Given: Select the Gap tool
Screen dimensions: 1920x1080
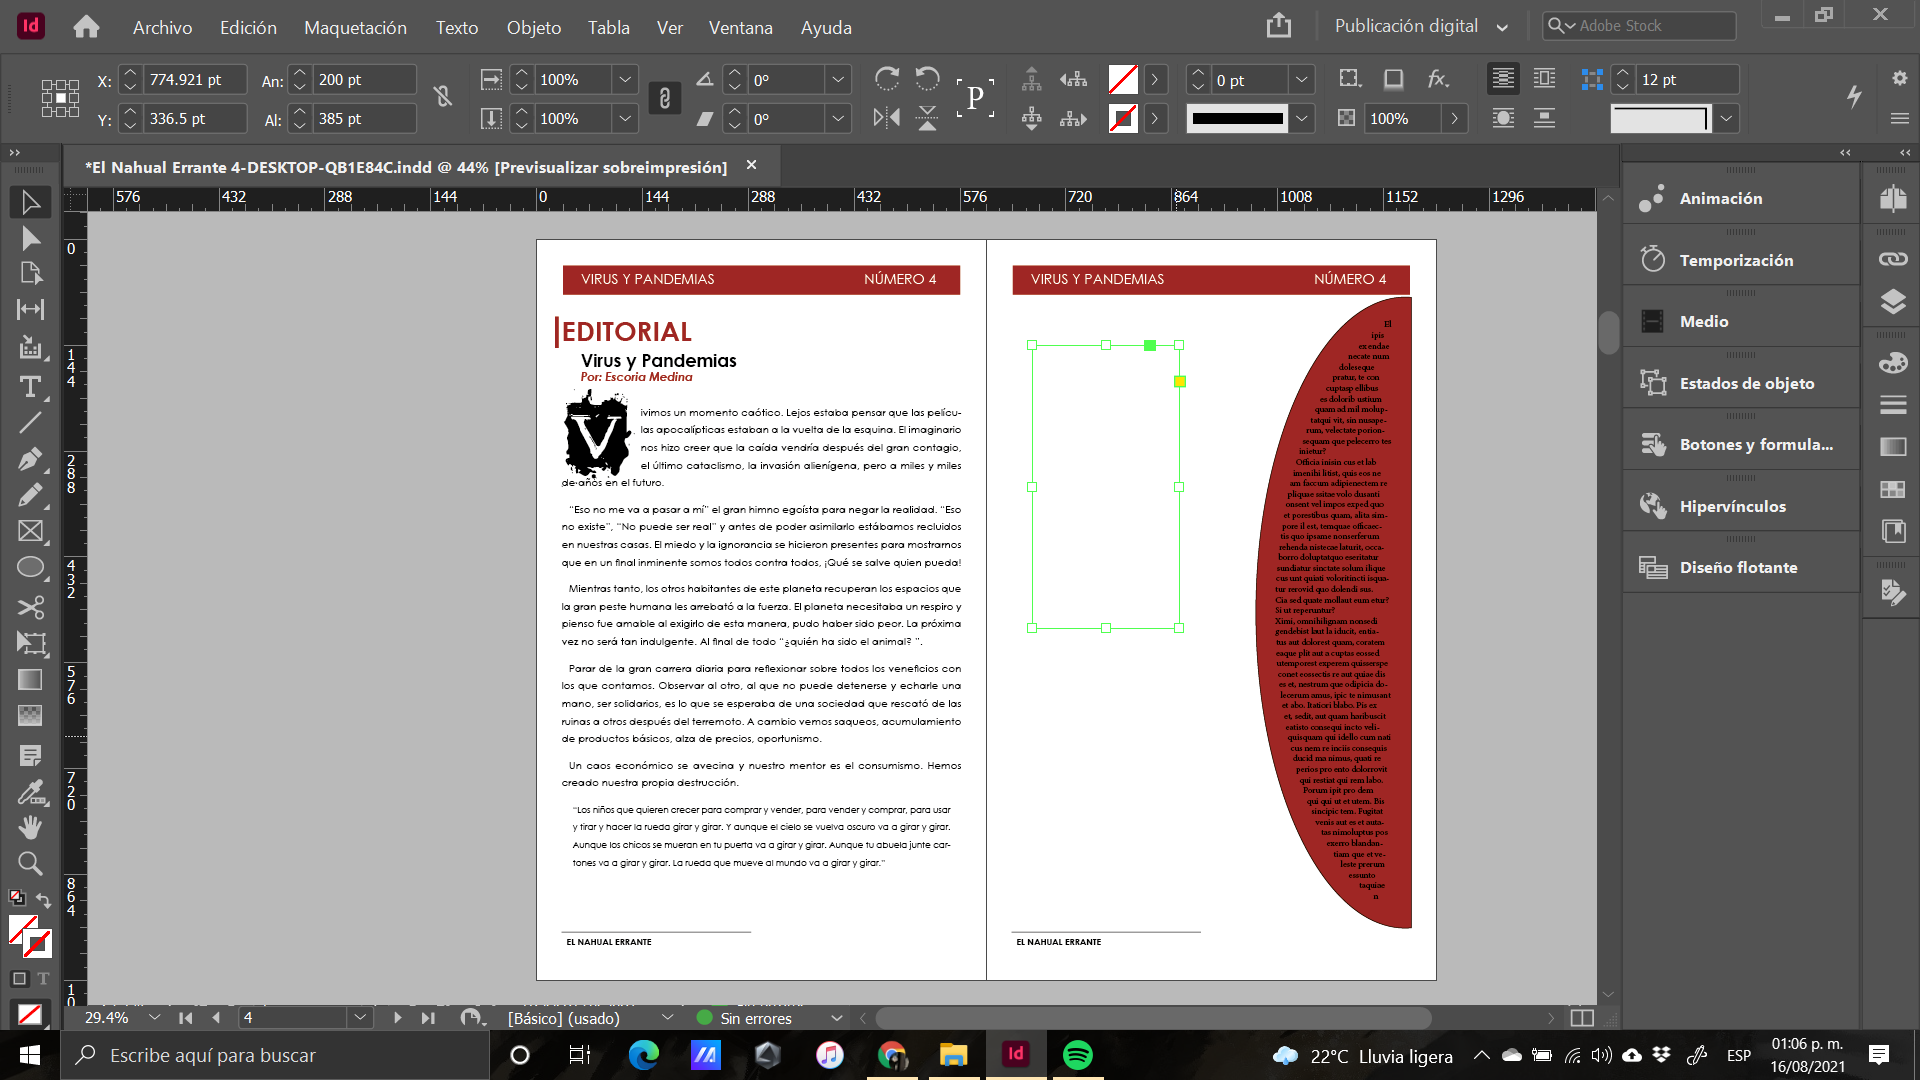Looking at the screenshot, I should (x=30, y=309).
